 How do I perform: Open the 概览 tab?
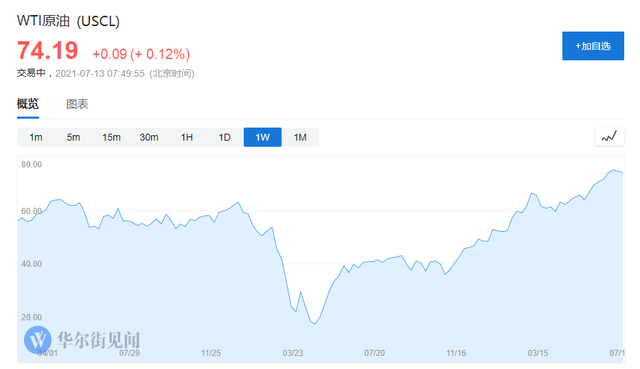point(28,104)
